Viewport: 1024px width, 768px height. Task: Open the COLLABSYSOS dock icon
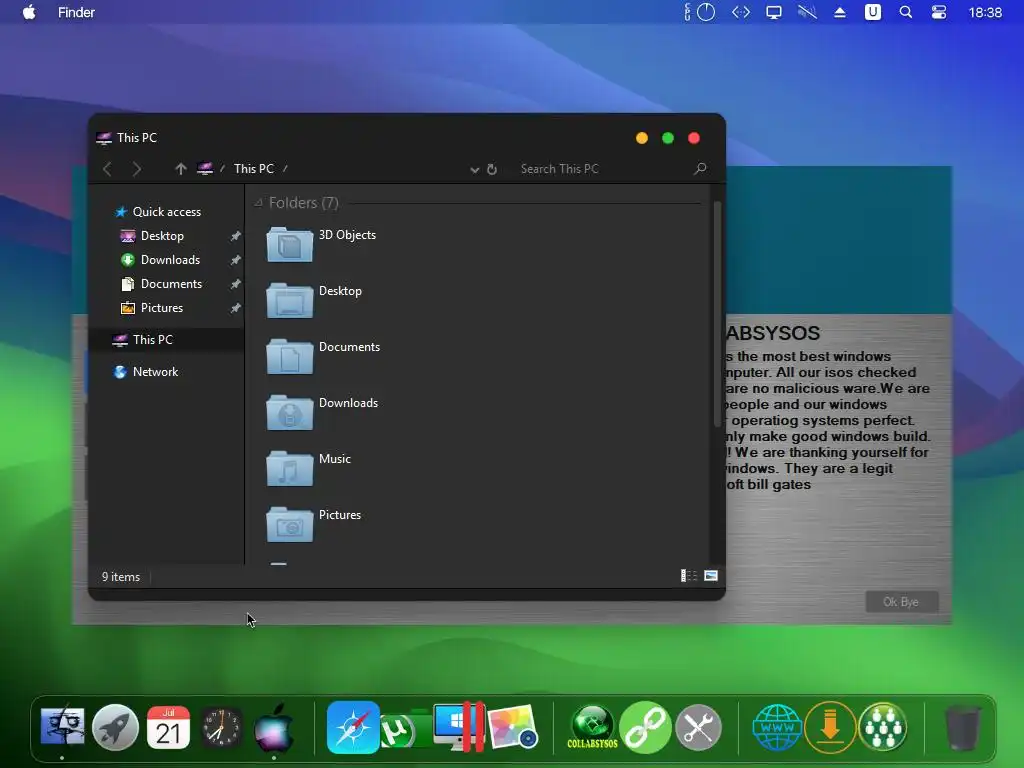point(592,727)
